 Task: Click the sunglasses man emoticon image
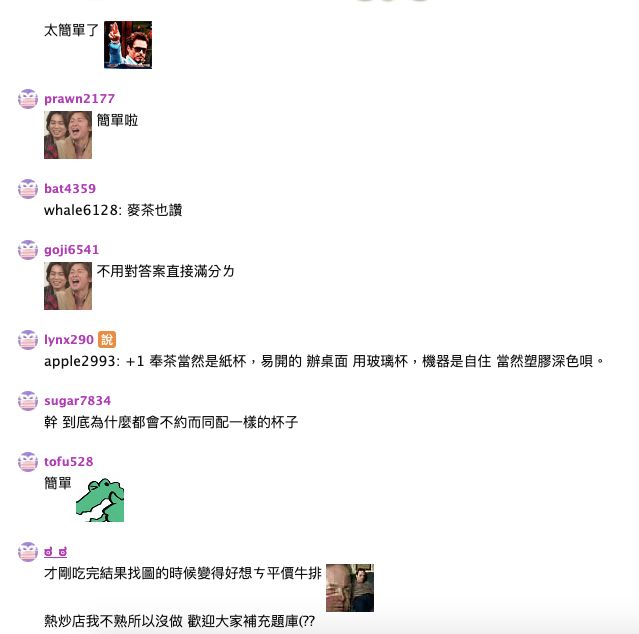point(128,45)
